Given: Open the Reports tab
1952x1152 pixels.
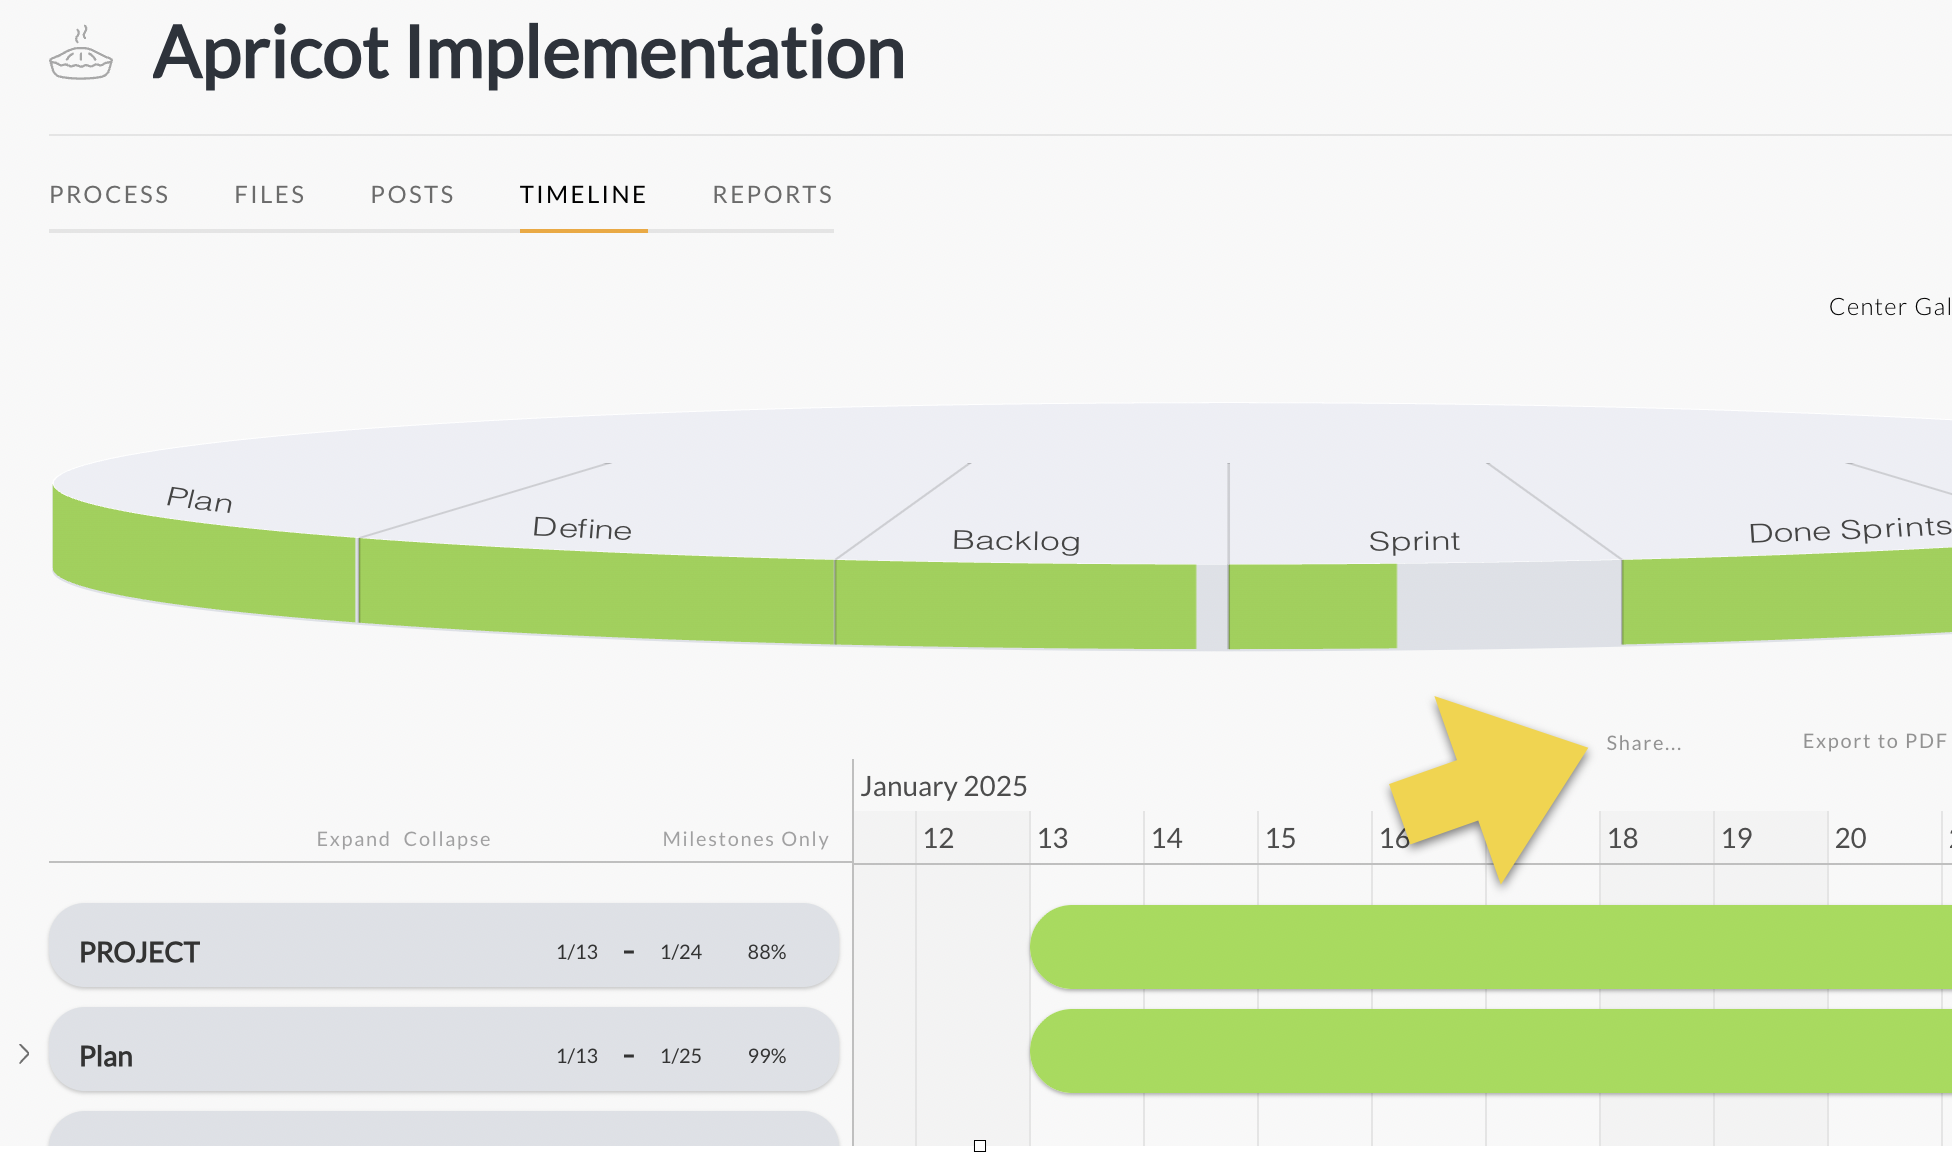Looking at the screenshot, I should 772,195.
